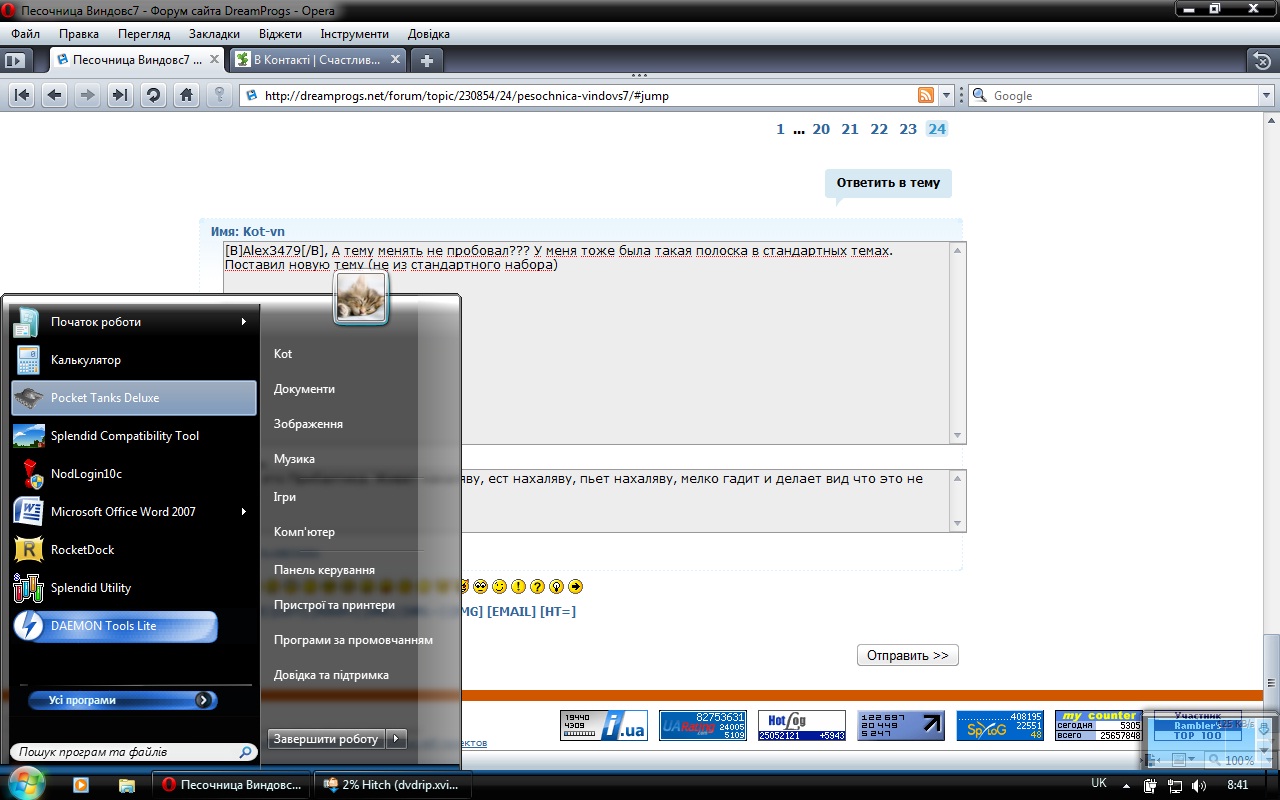Open RocketDock from Start menu
This screenshot has width=1280, height=800.
click(x=133, y=550)
